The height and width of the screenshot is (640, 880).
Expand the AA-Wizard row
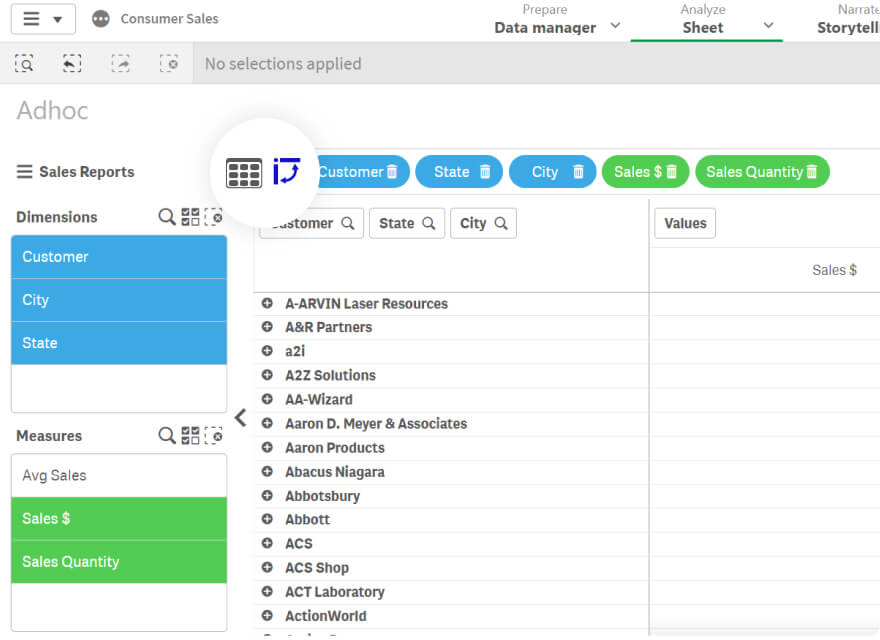(x=267, y=399)
